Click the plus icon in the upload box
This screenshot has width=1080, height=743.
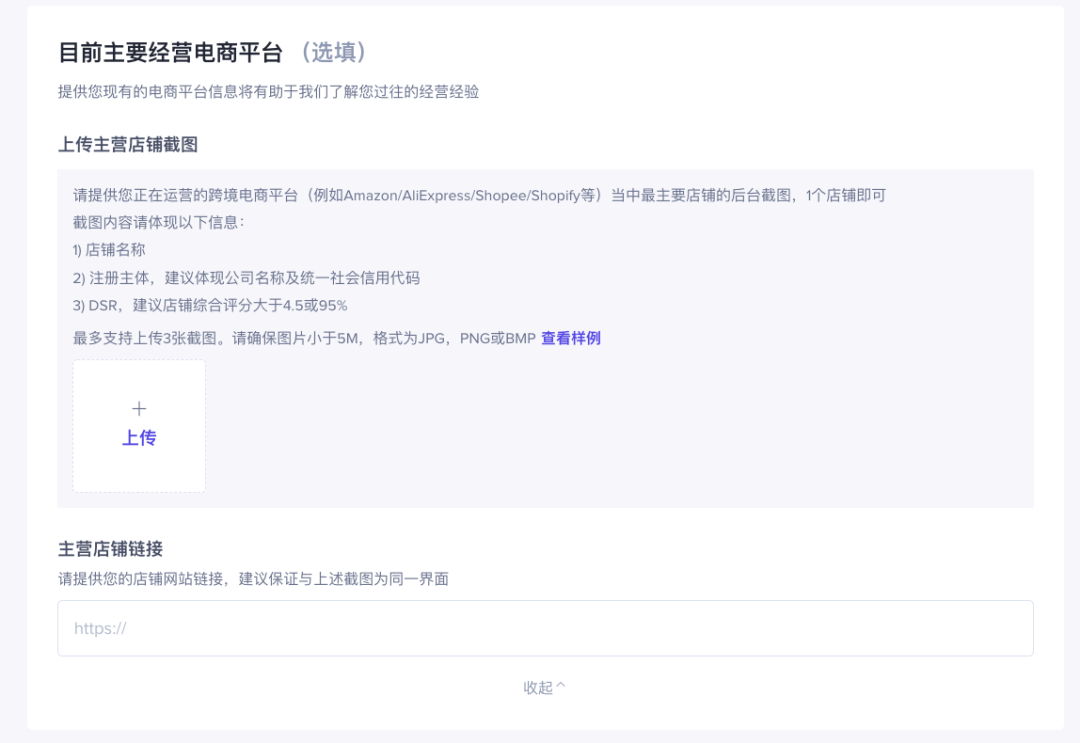click(139, 408)
